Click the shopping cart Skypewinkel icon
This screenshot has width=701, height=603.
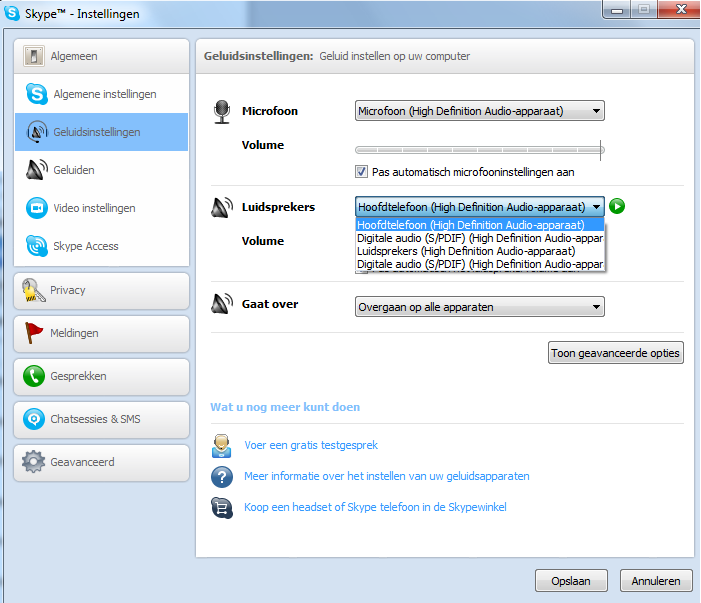click(x=222, y=508)
